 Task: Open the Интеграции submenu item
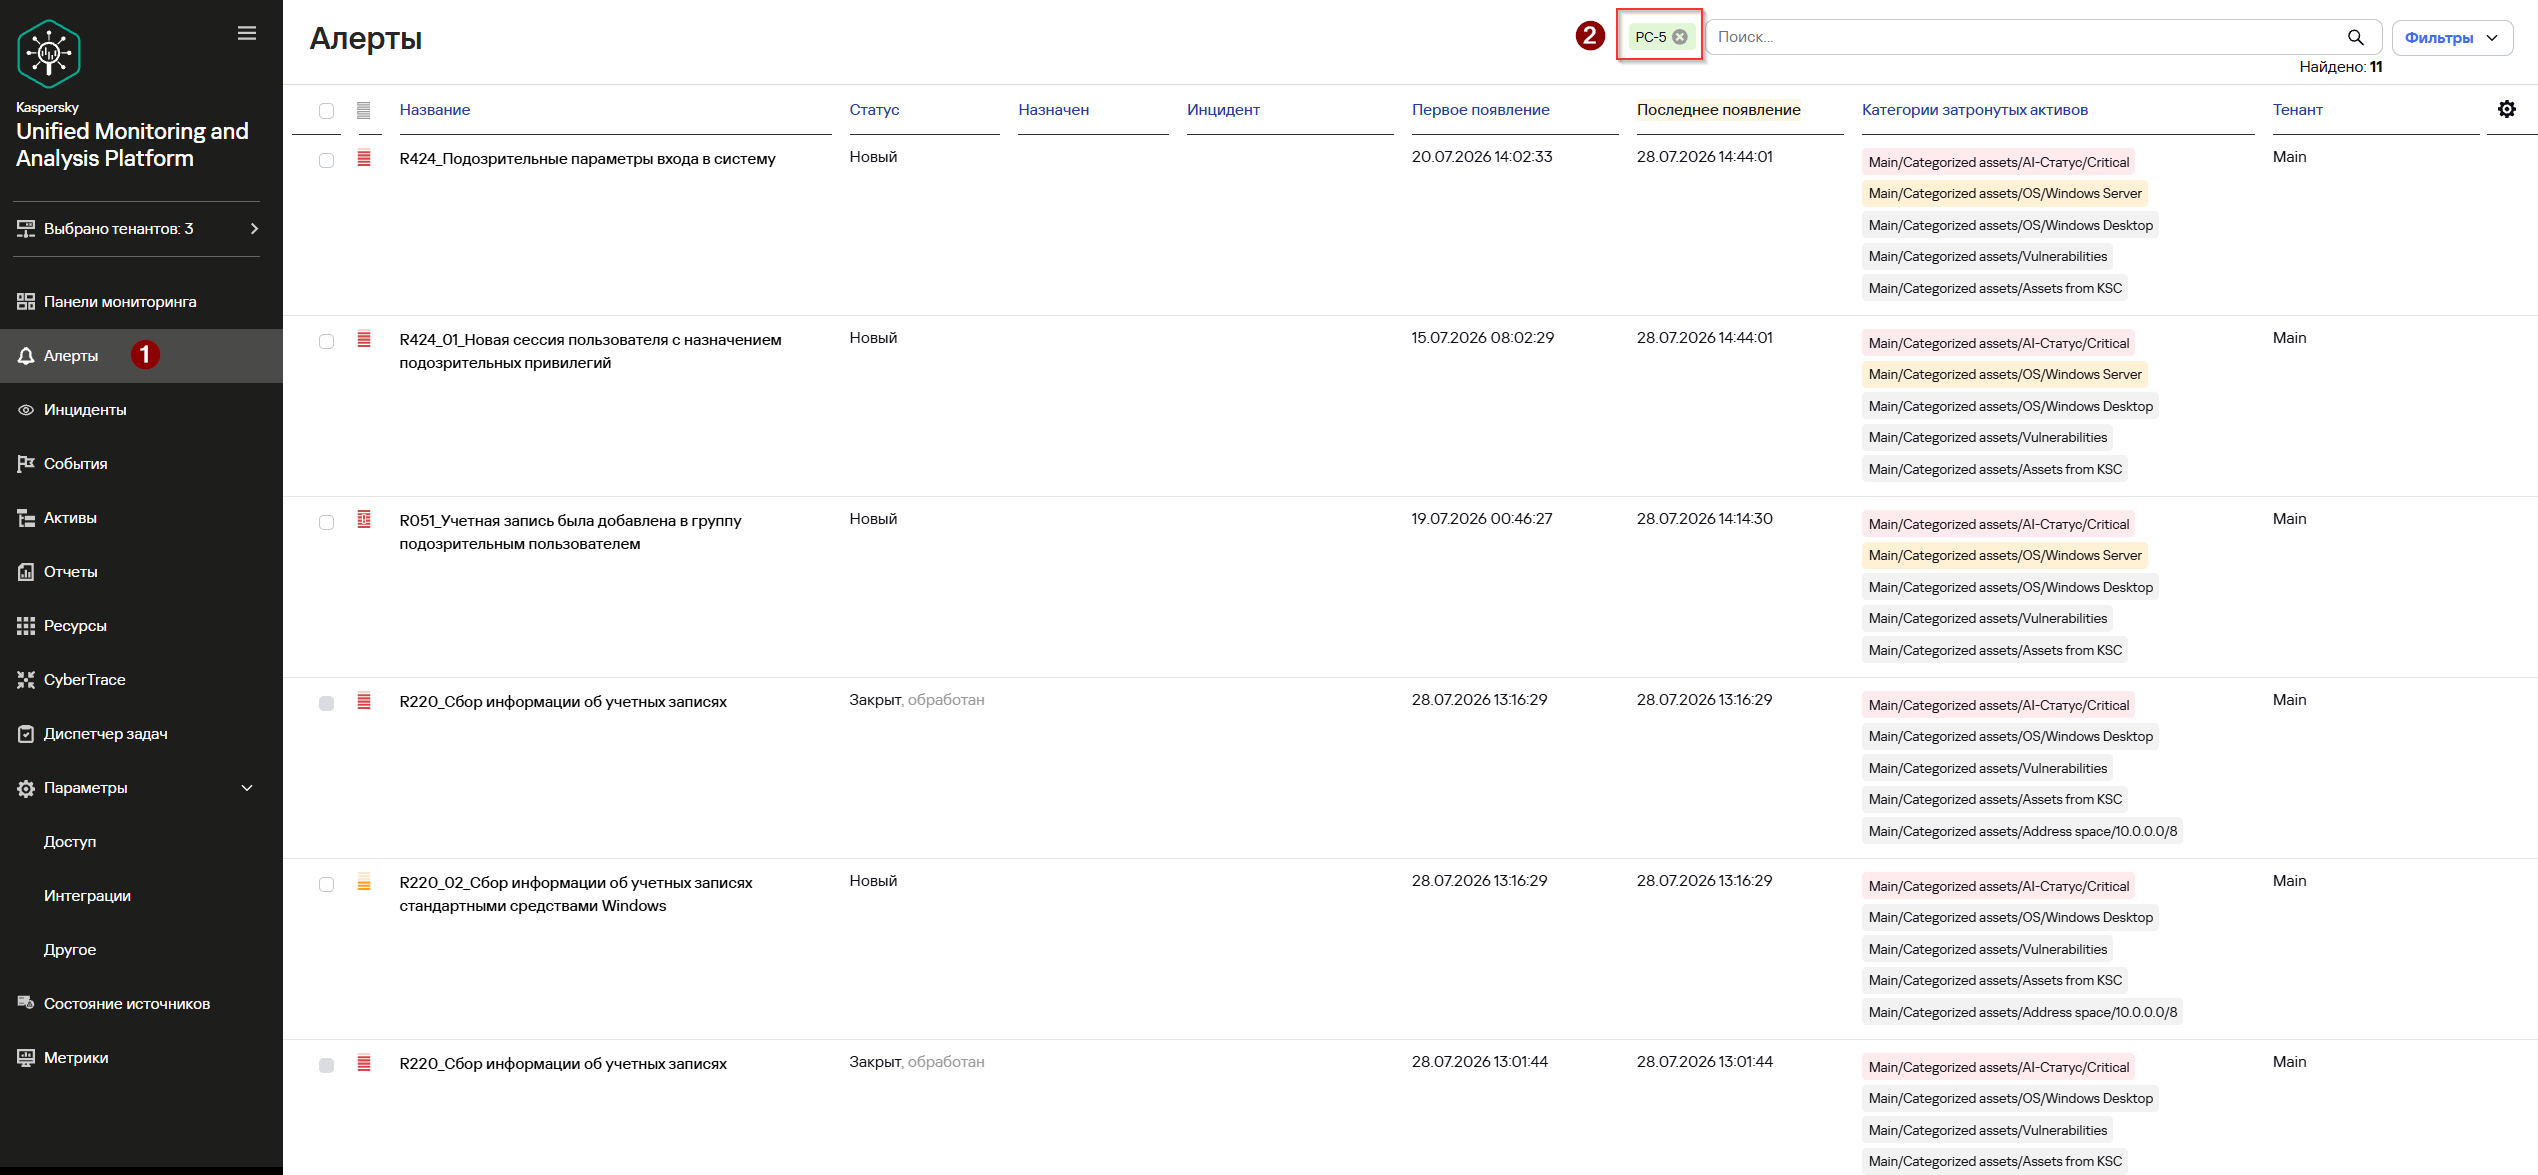87,896
